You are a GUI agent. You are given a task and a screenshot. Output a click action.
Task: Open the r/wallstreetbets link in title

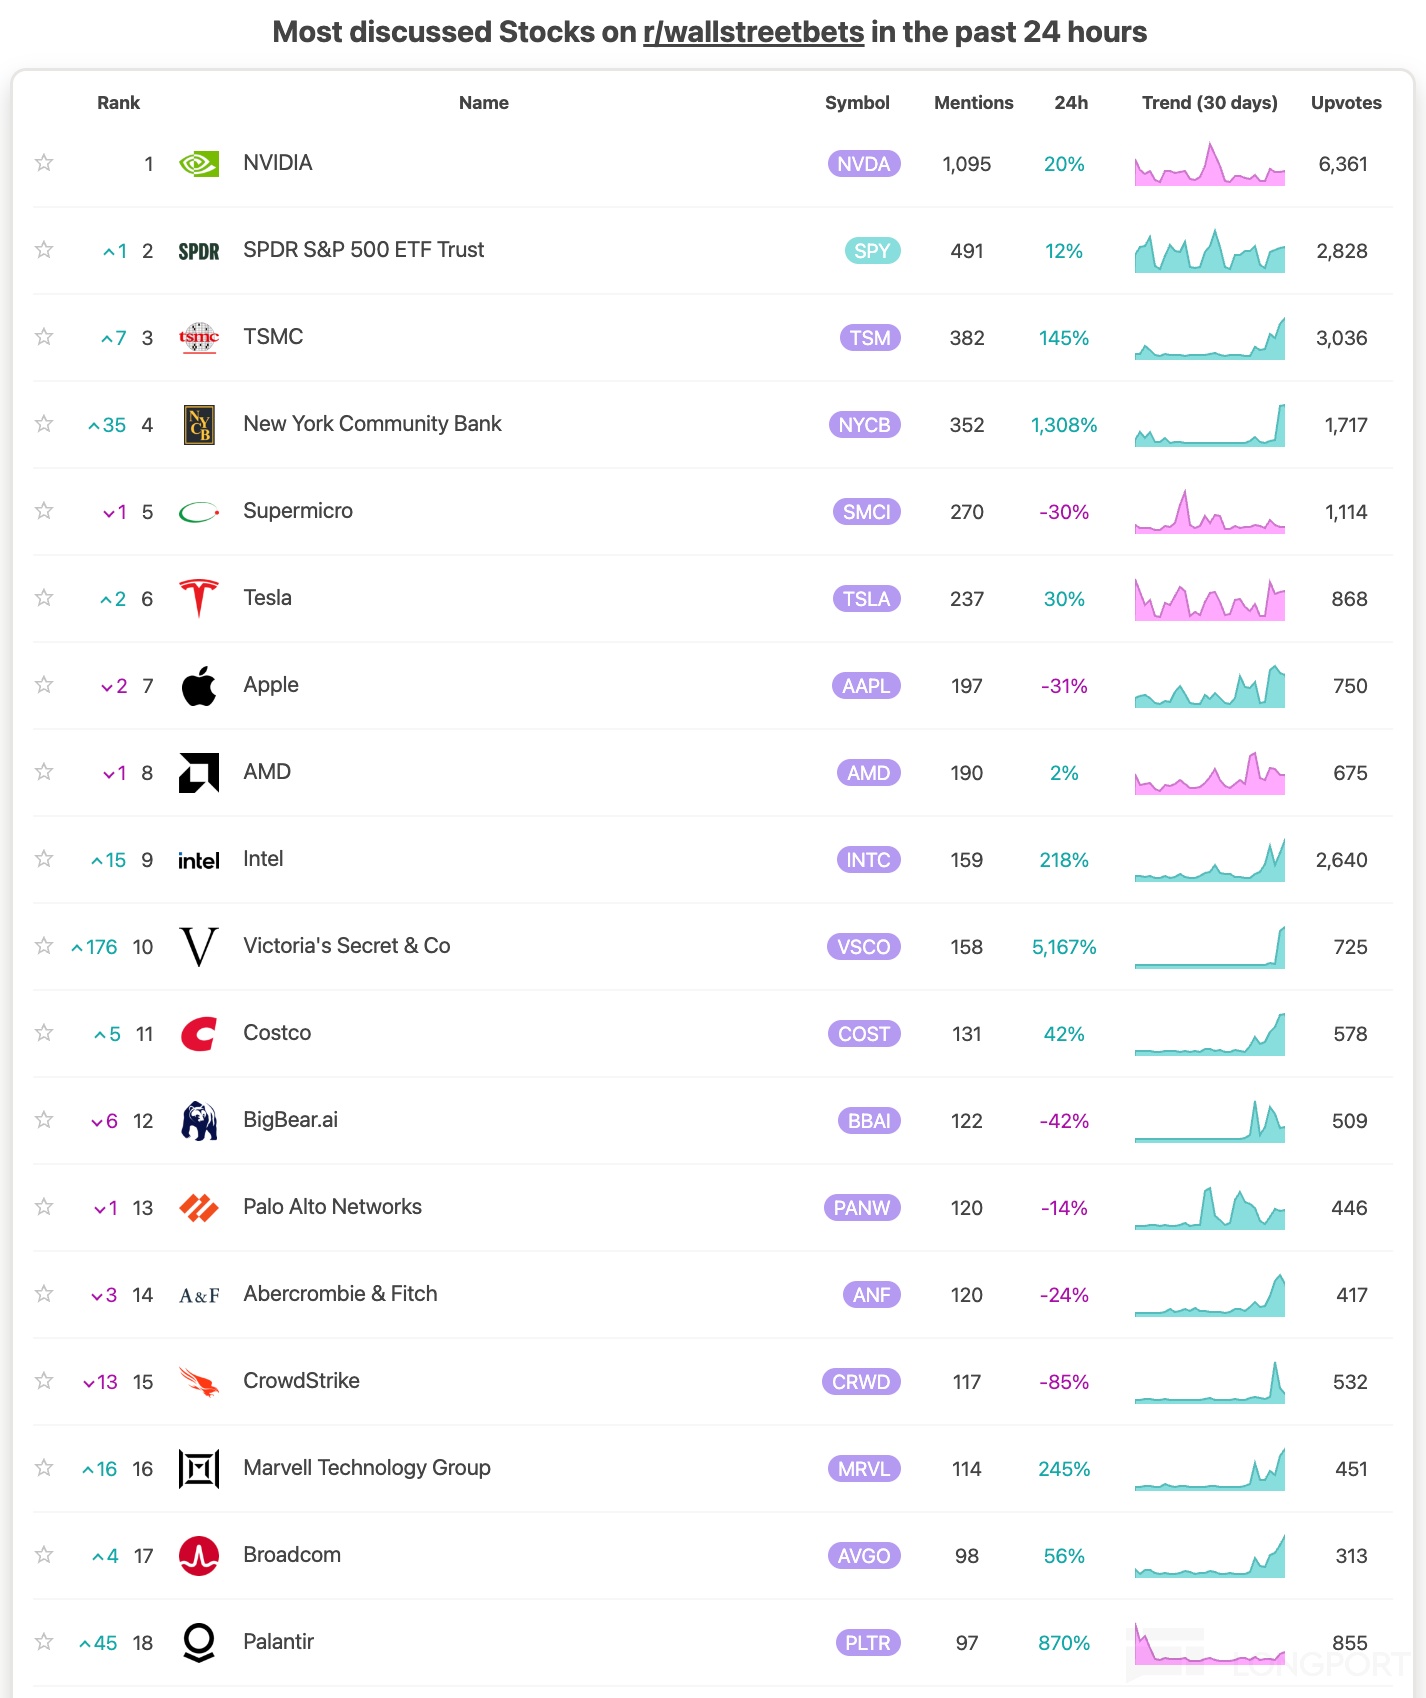[x=753, y=32]
